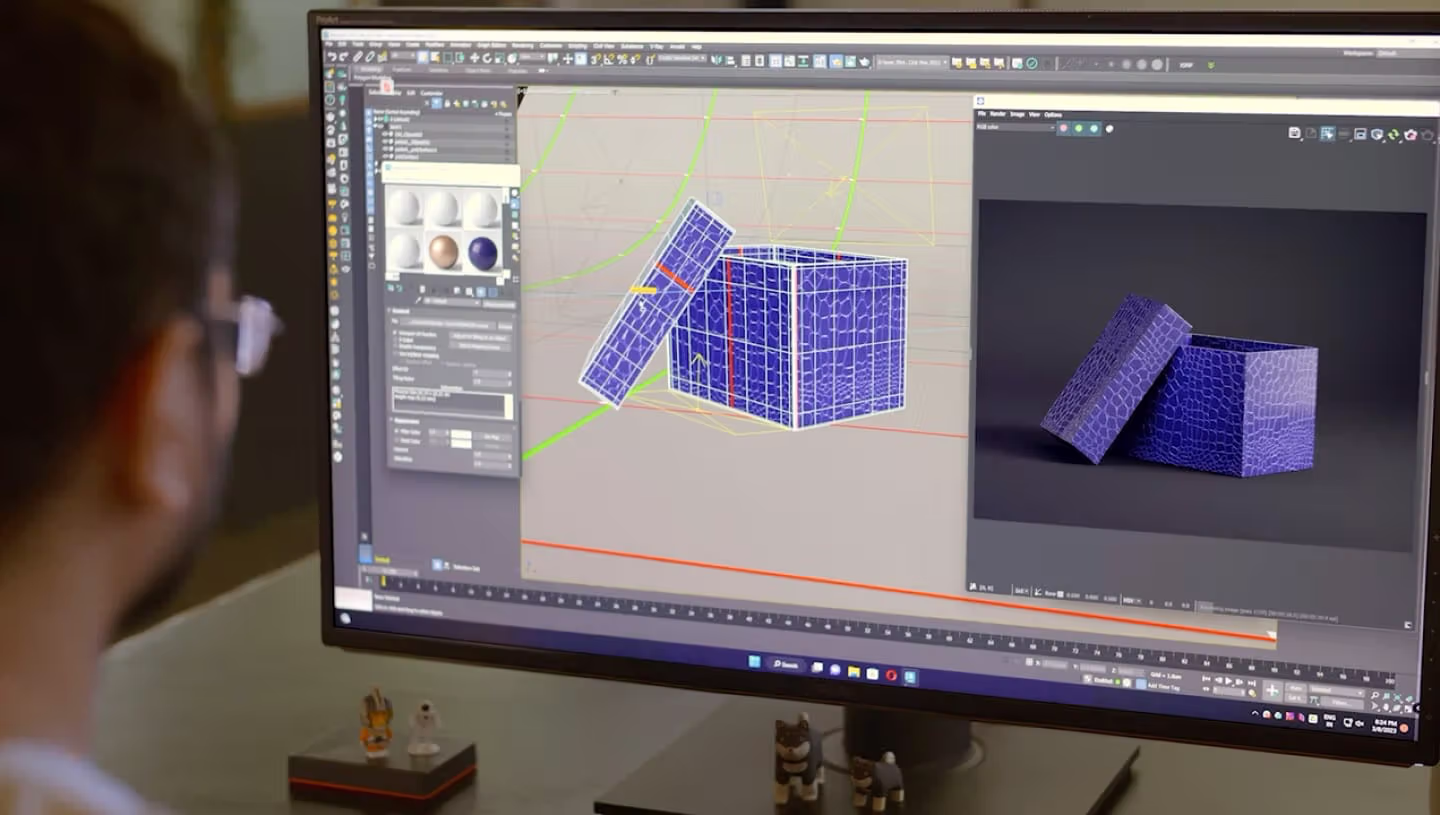Image resolution: width=1440 pixels, height=815 pixels.
Task: Toggle the red channel in frame buffer
Action: tap(1064, 128)
